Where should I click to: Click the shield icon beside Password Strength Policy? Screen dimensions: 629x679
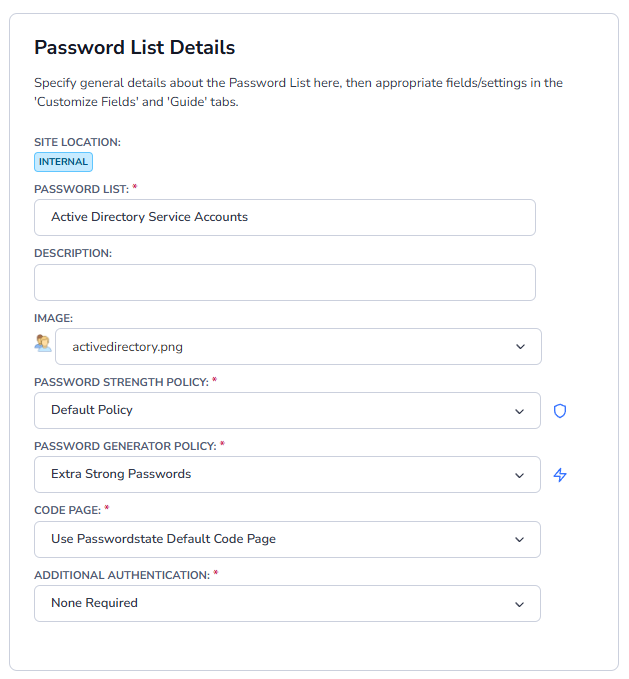click(560, 411)
